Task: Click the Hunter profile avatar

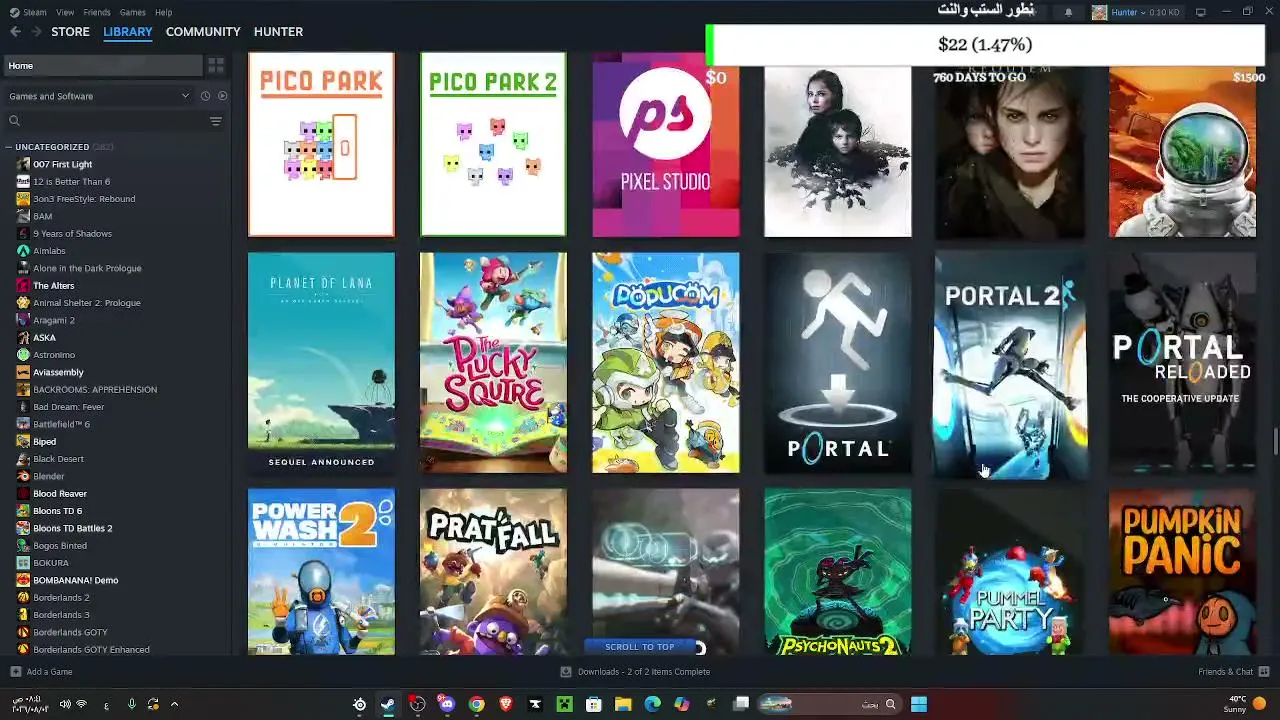Action: [1099, 12]
